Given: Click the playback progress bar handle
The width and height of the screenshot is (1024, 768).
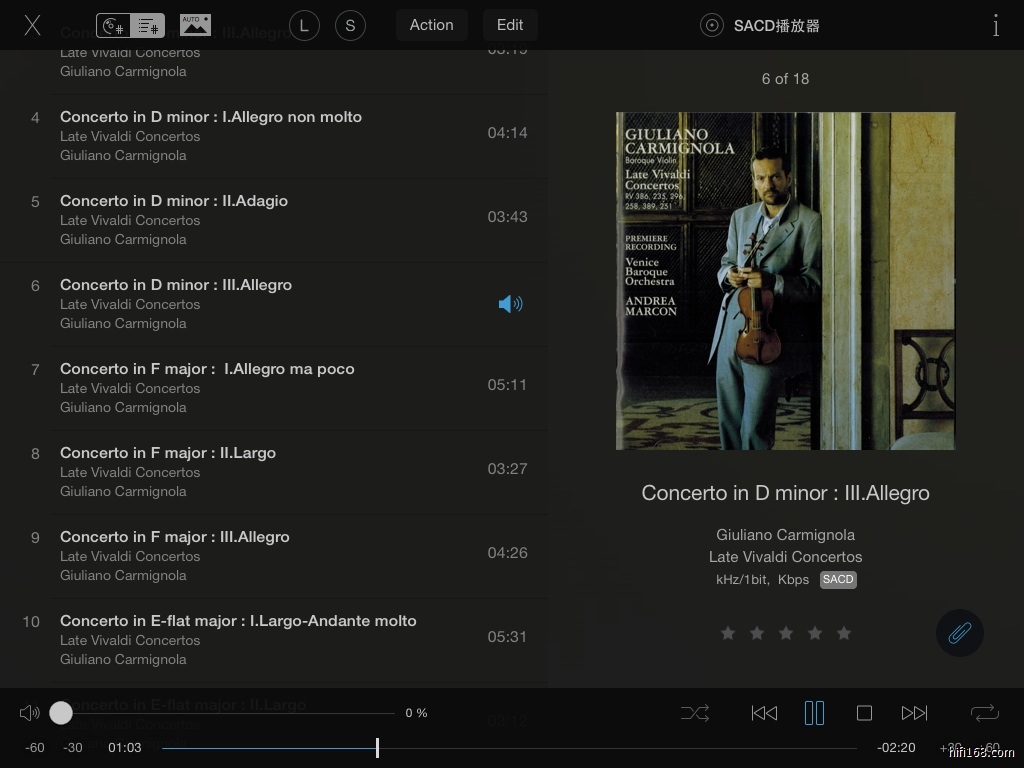Looking at the screenshot, I should 377,748.
